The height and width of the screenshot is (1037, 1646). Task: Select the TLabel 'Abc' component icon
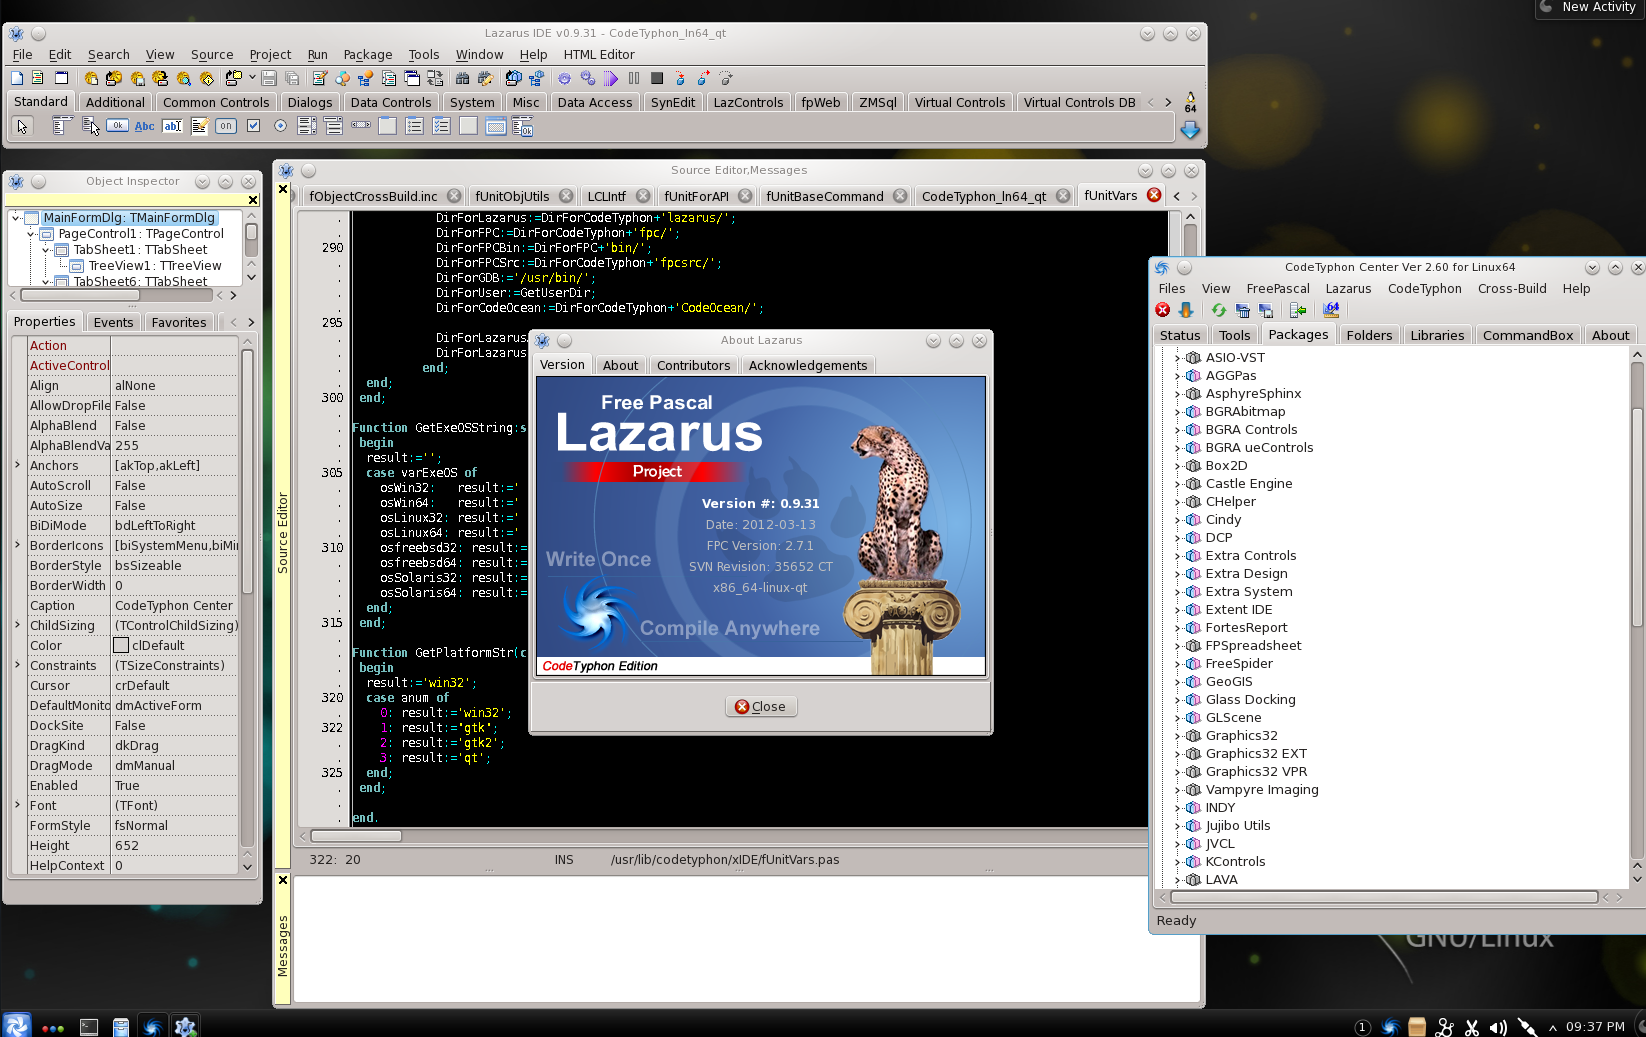pos(144,126)
